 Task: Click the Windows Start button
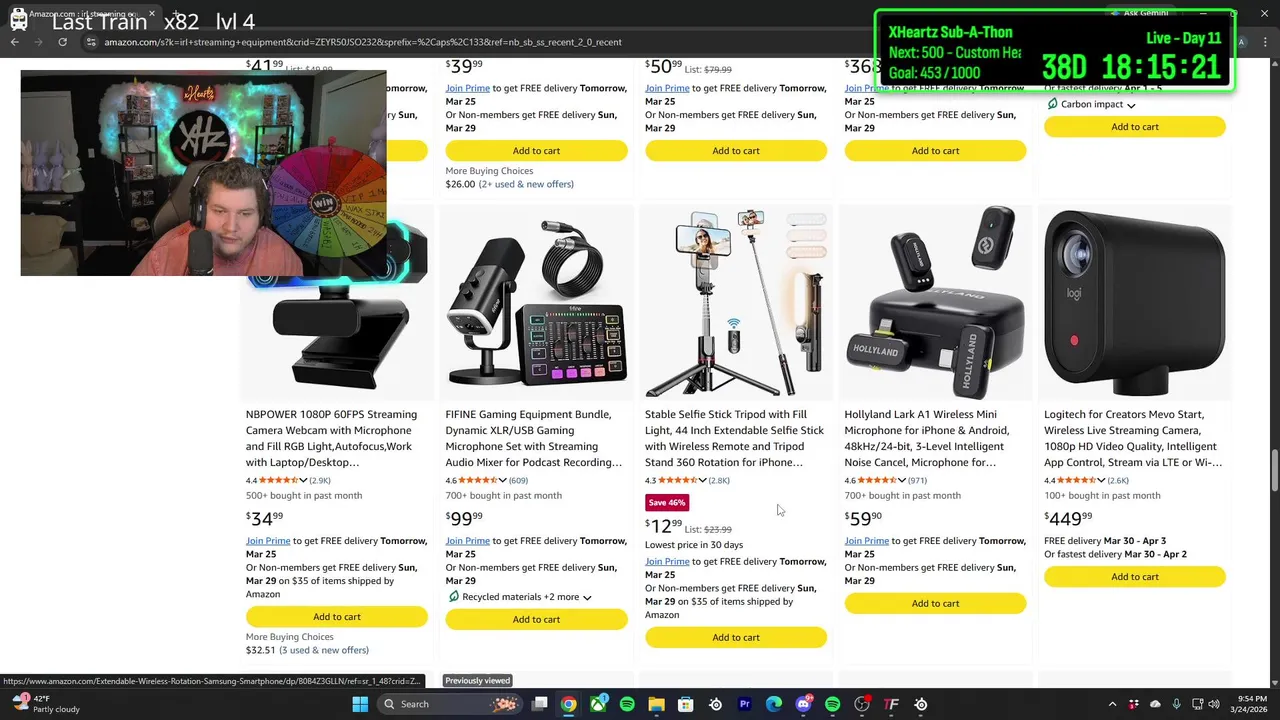click(x=360, y=704)
